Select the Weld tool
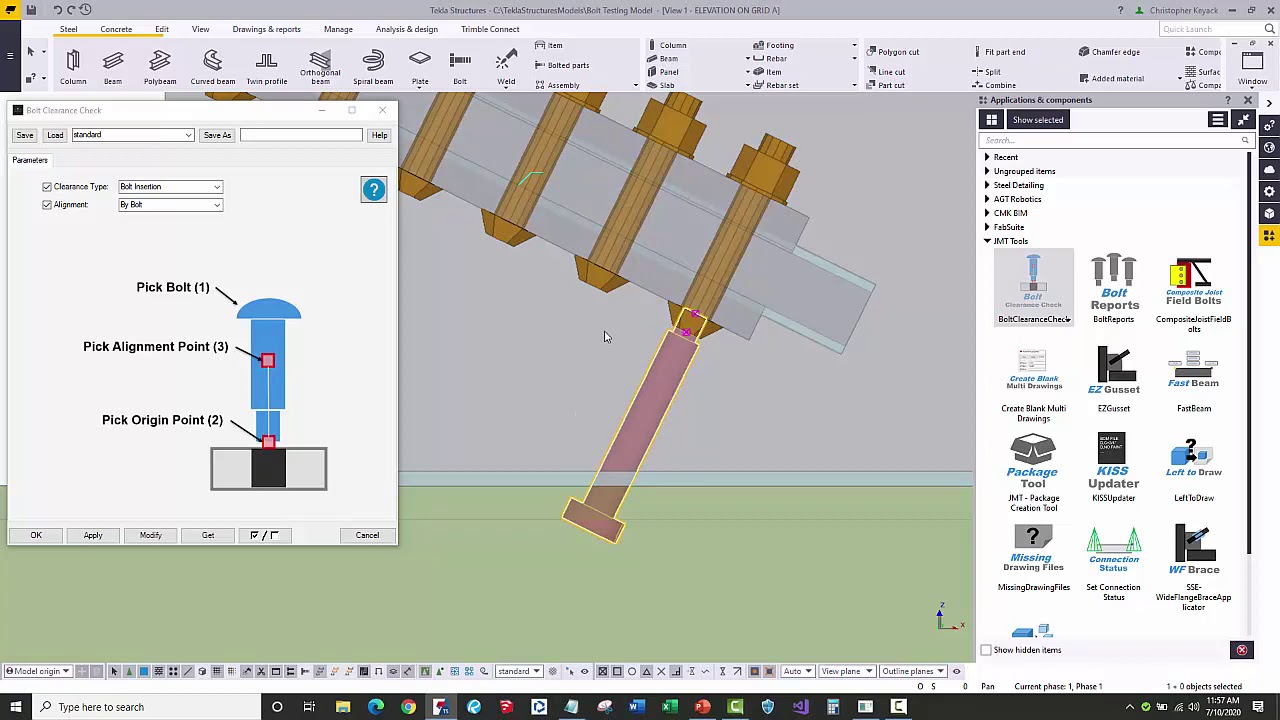The height and width of the screenshot is (720, 1280). pyautogui.click(x=506, y=68)
